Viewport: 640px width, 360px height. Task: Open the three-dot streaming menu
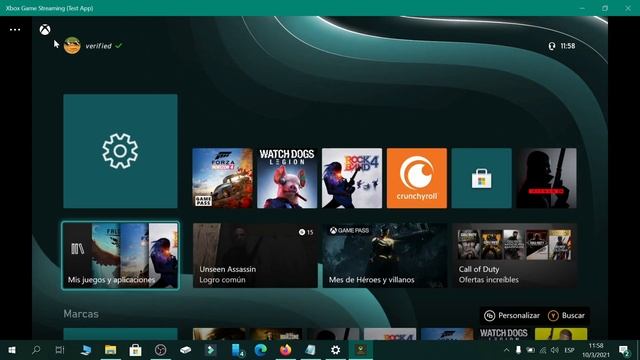click(x=15, y=30)
